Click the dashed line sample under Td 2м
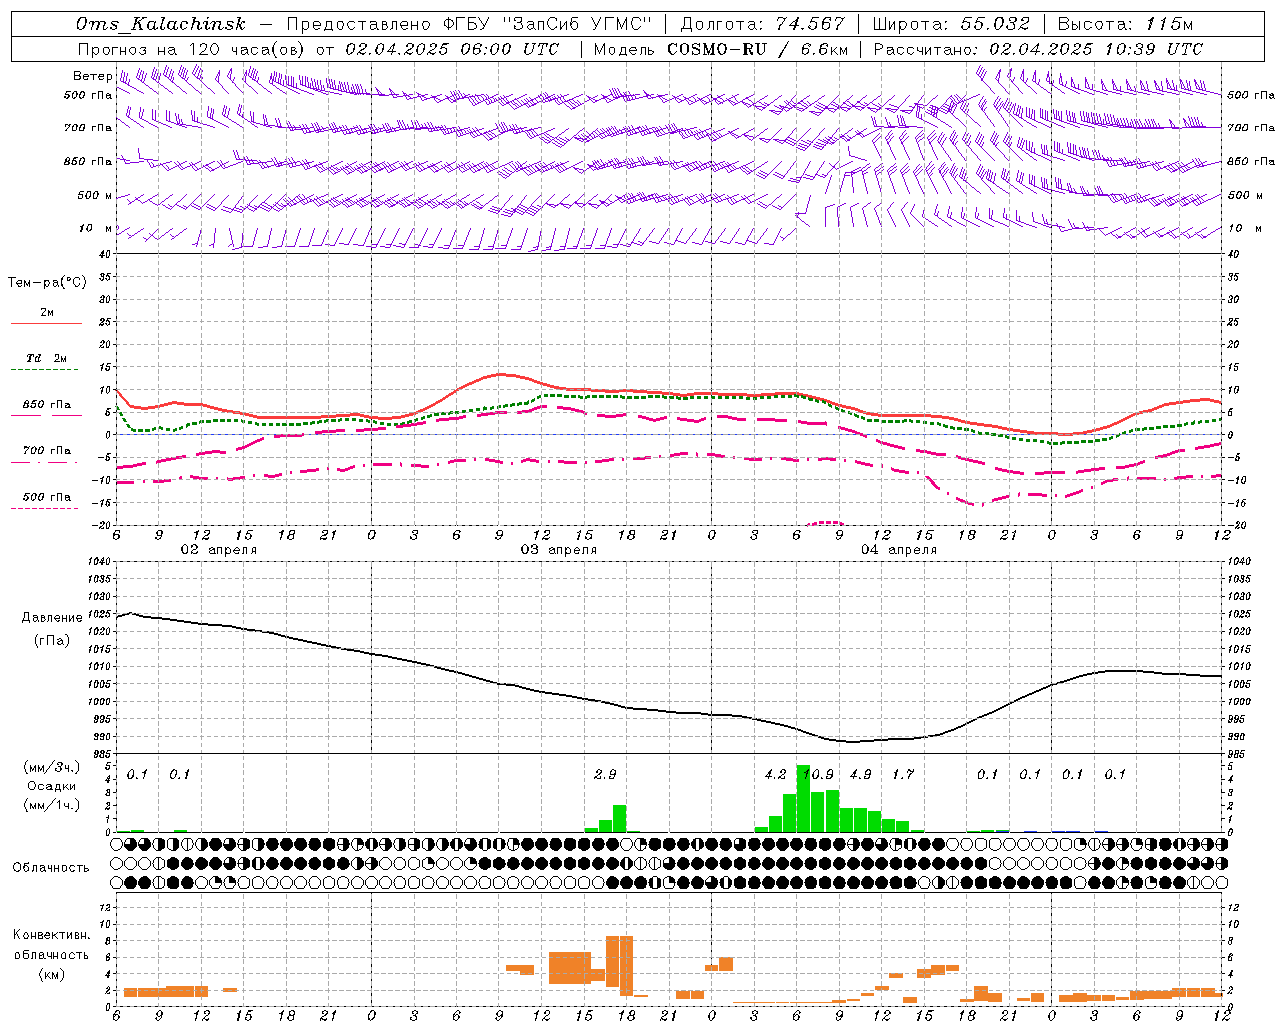Image resolution: width=1280 pixels, height=1024 pixels. coord(46,370)
